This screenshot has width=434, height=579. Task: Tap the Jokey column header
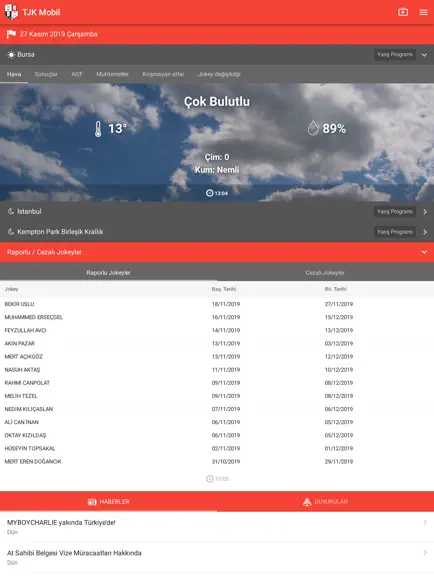11,289
